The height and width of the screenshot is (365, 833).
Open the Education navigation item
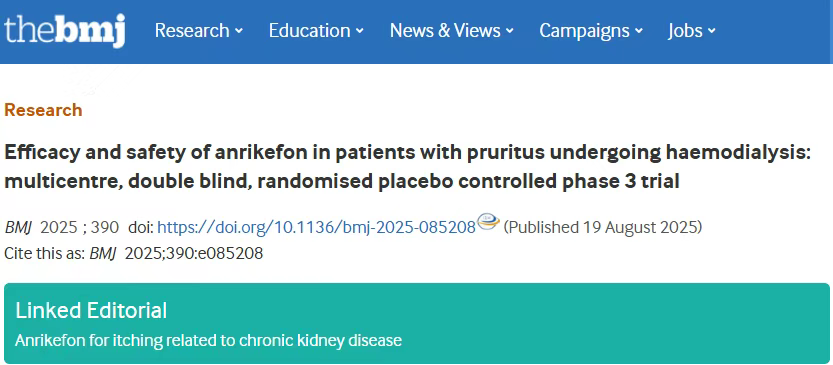click(310, 31)
